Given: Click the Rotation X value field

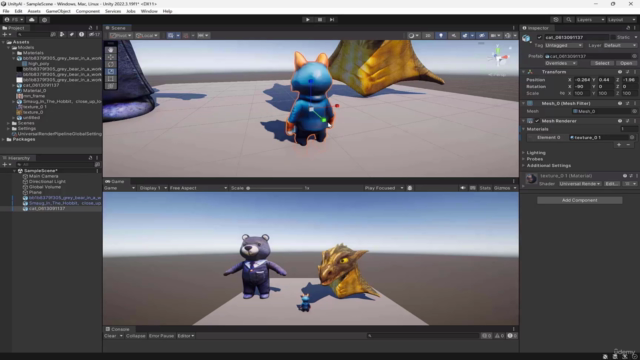Looking at the screenshot, I should (582, 87).
